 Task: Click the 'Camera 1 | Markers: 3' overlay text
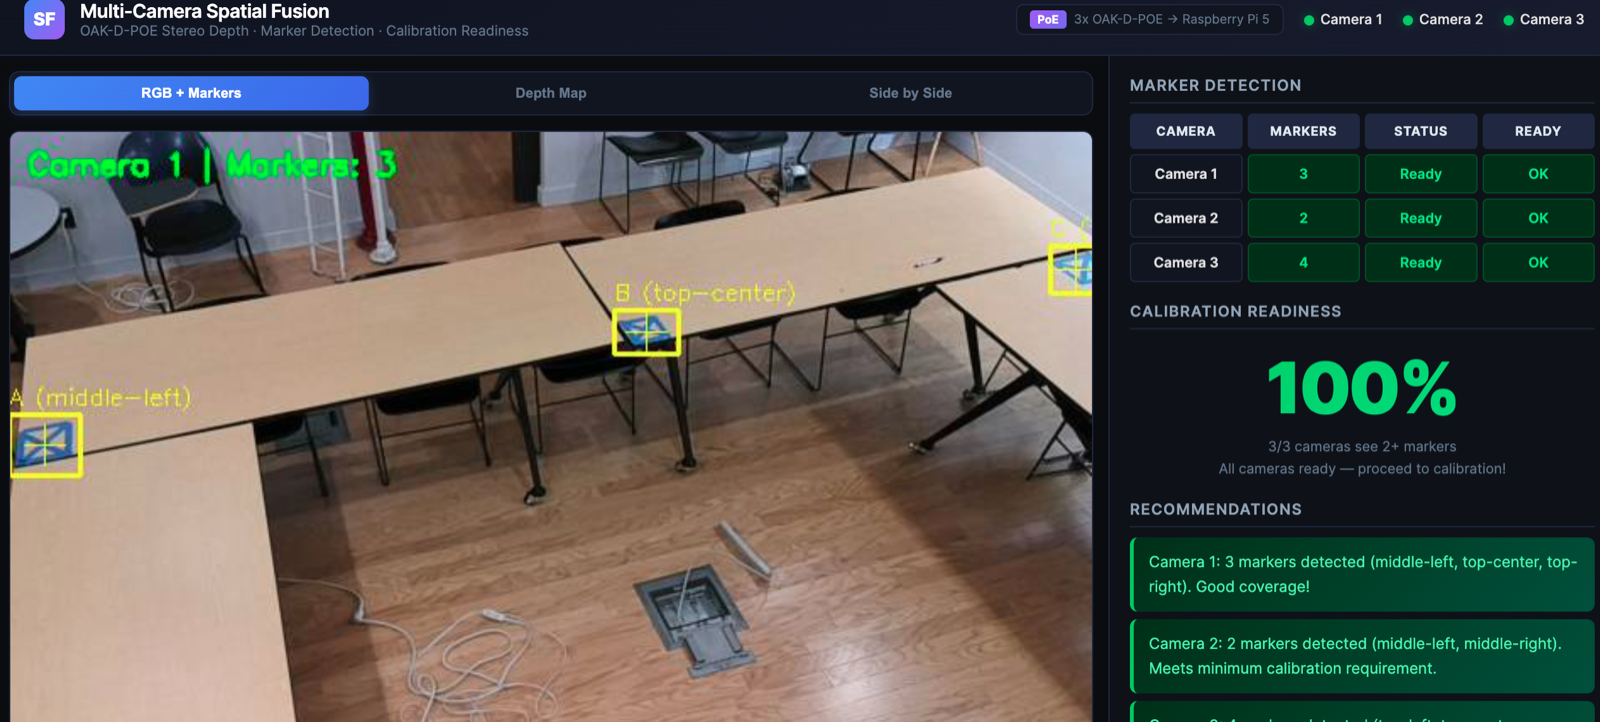(x=212, y=164)
